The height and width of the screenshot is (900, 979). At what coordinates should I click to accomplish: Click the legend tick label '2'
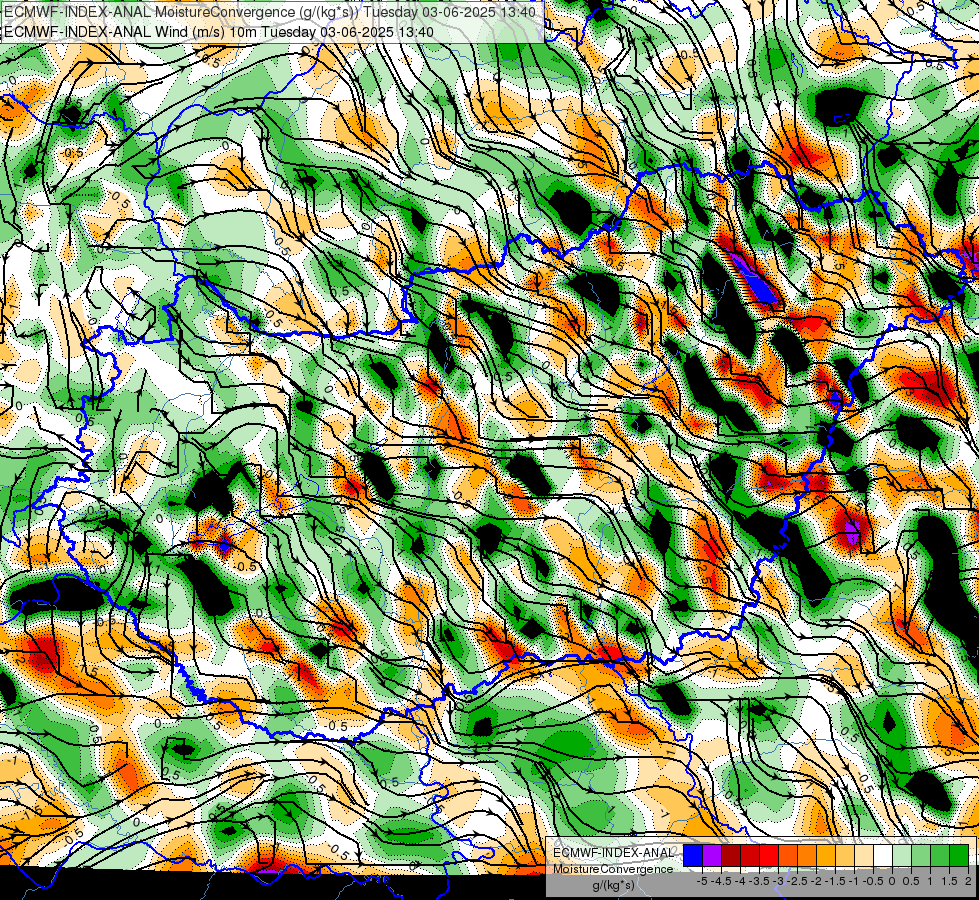[x=968, y=881]
